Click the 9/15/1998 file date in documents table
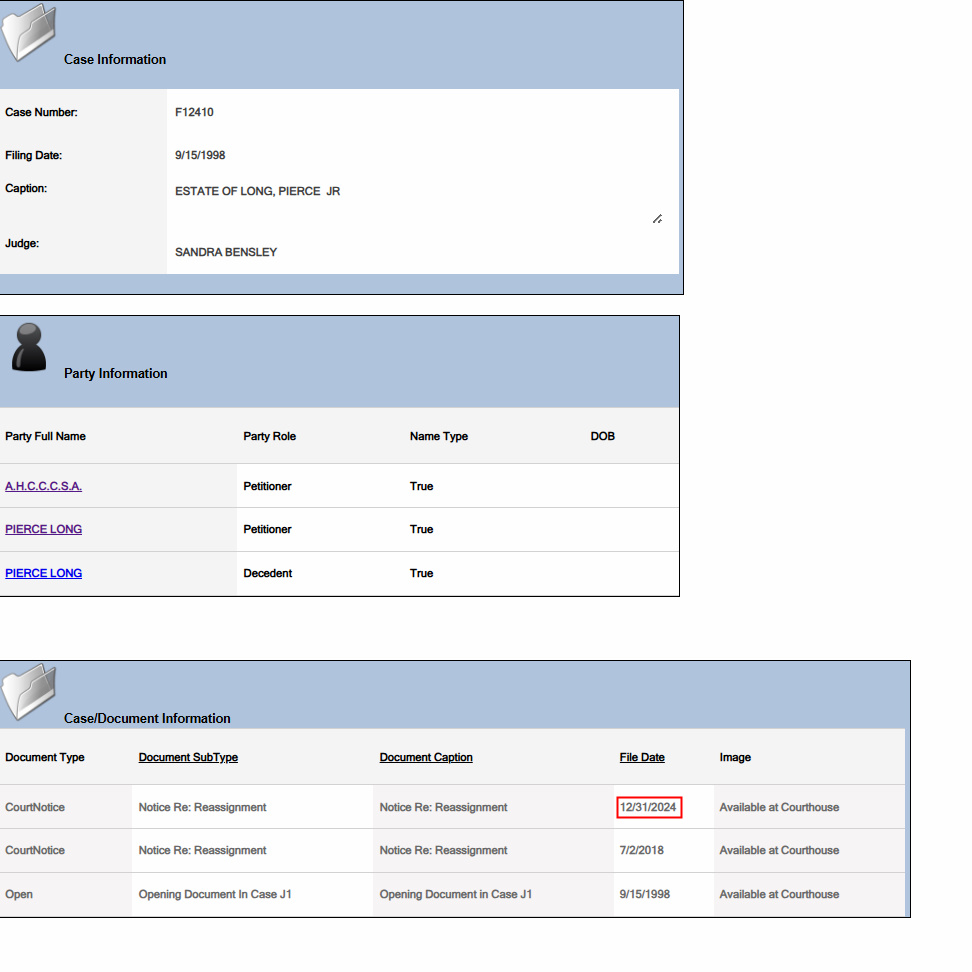 pos(645,895)
